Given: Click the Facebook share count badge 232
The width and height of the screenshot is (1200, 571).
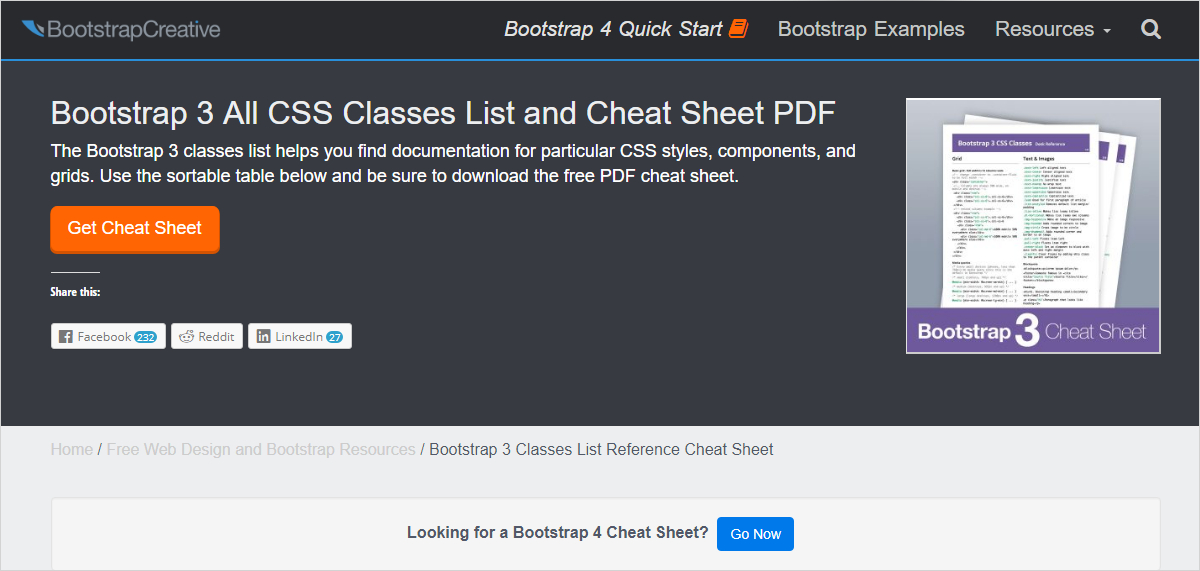Looking at the screenshot, I should coord(145,337).
